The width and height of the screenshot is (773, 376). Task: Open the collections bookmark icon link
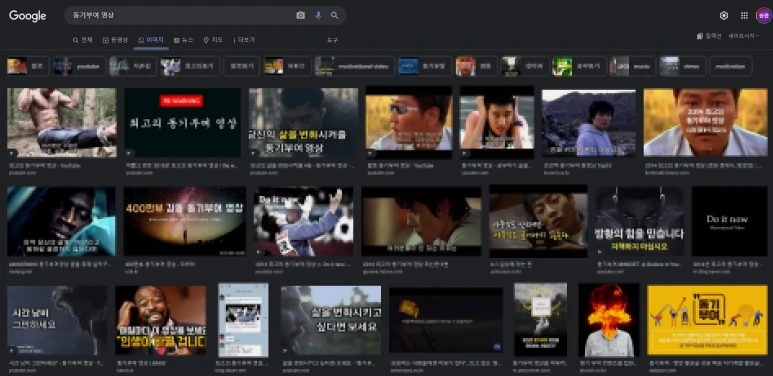(x=709, y=36)
